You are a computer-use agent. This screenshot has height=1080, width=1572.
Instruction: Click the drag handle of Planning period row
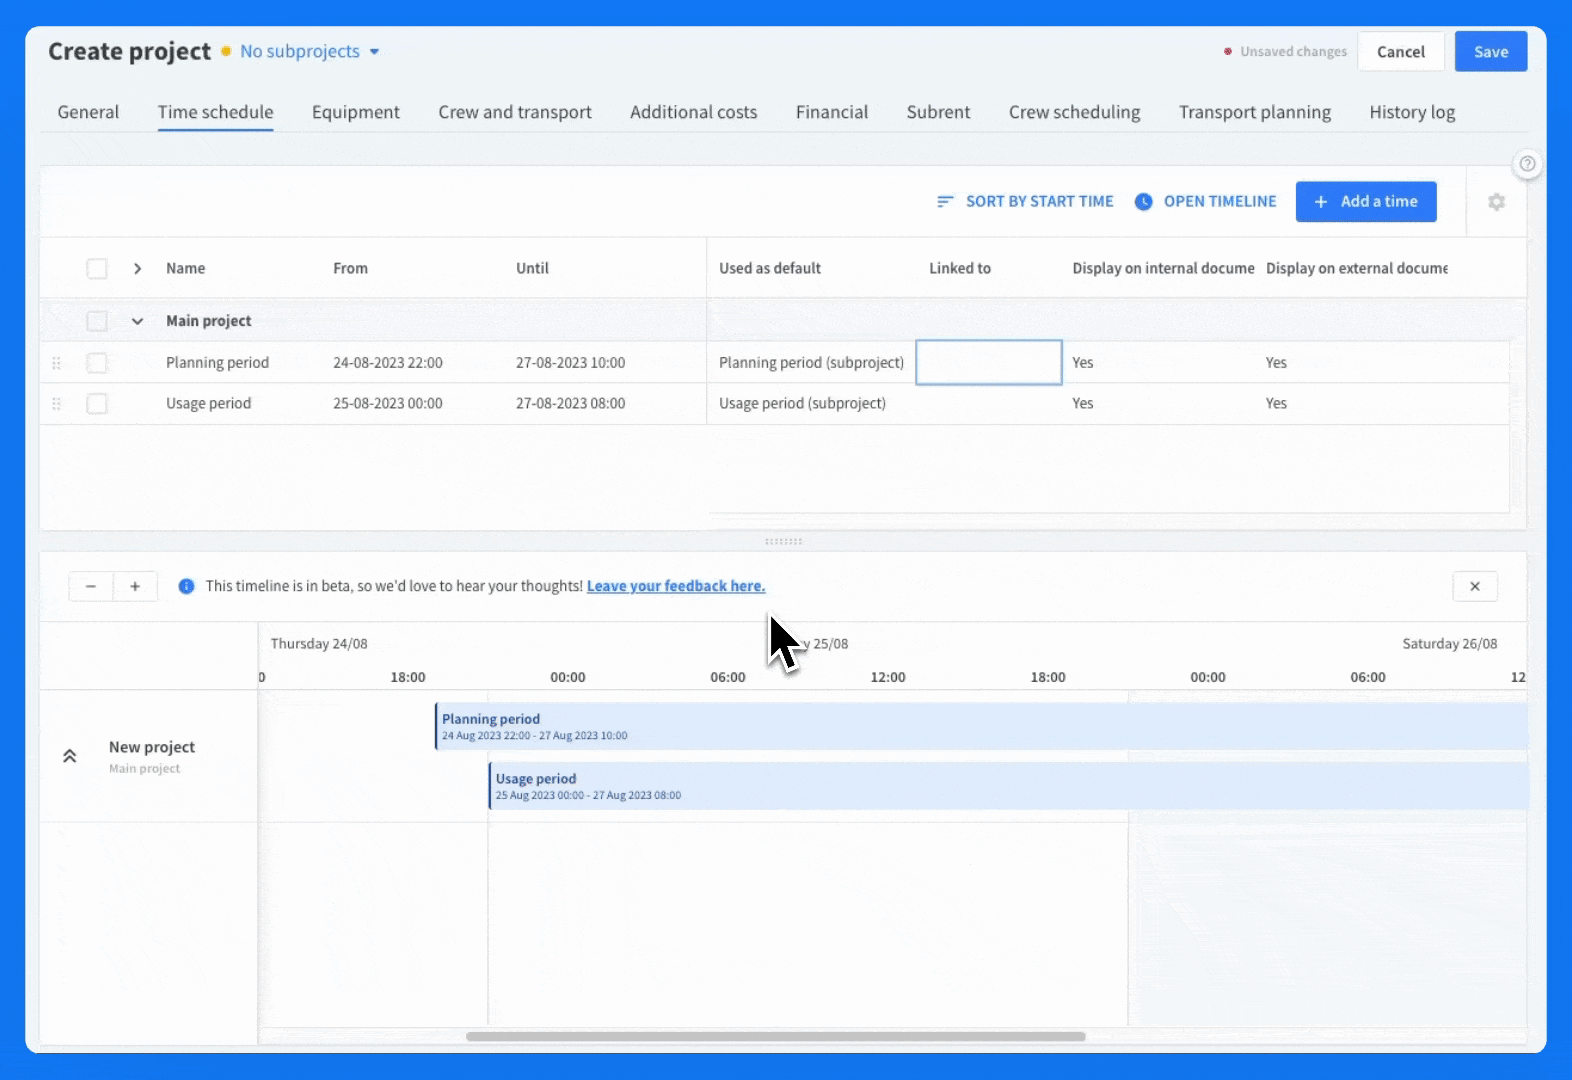[x=56, y=363]
